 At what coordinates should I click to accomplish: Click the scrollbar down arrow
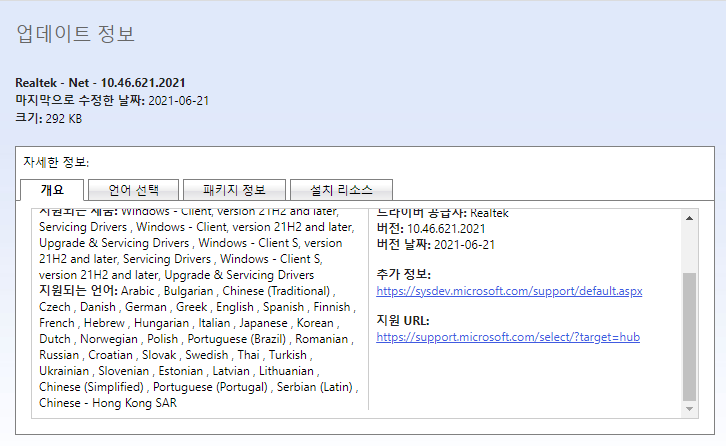(x=689, y=409)
